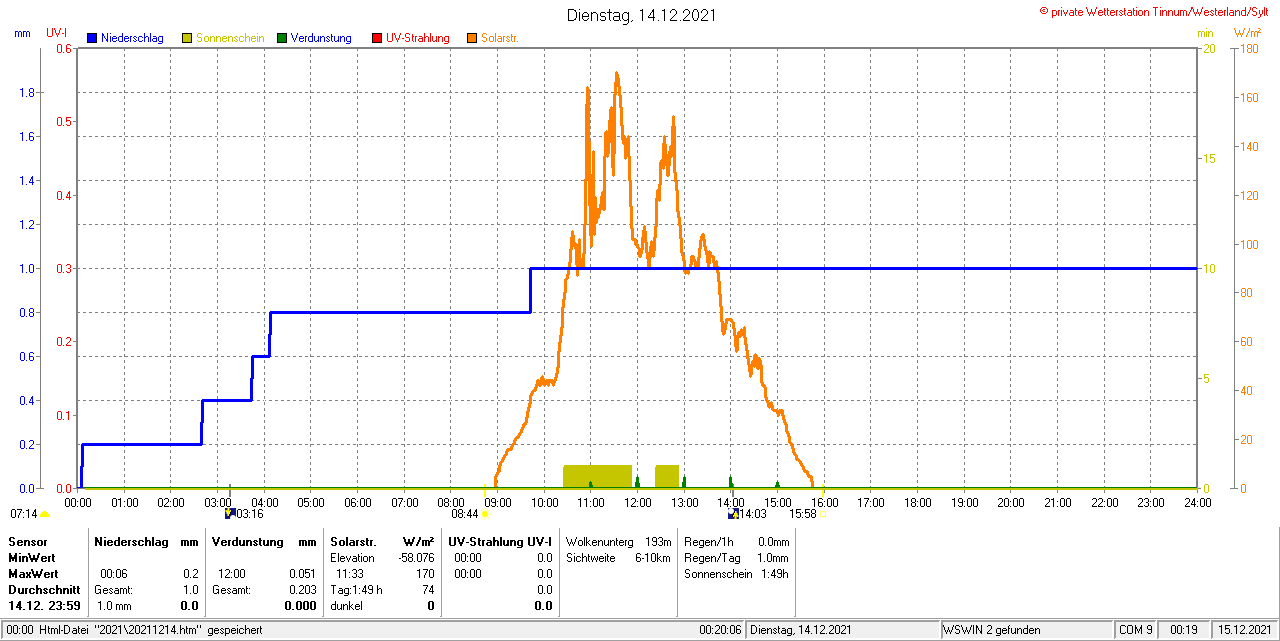The height and width of the screenshot is (641, 1280).
Task: Click the Solarstr. max value 170
Action: pyautogui.click(x=426, y=573)
